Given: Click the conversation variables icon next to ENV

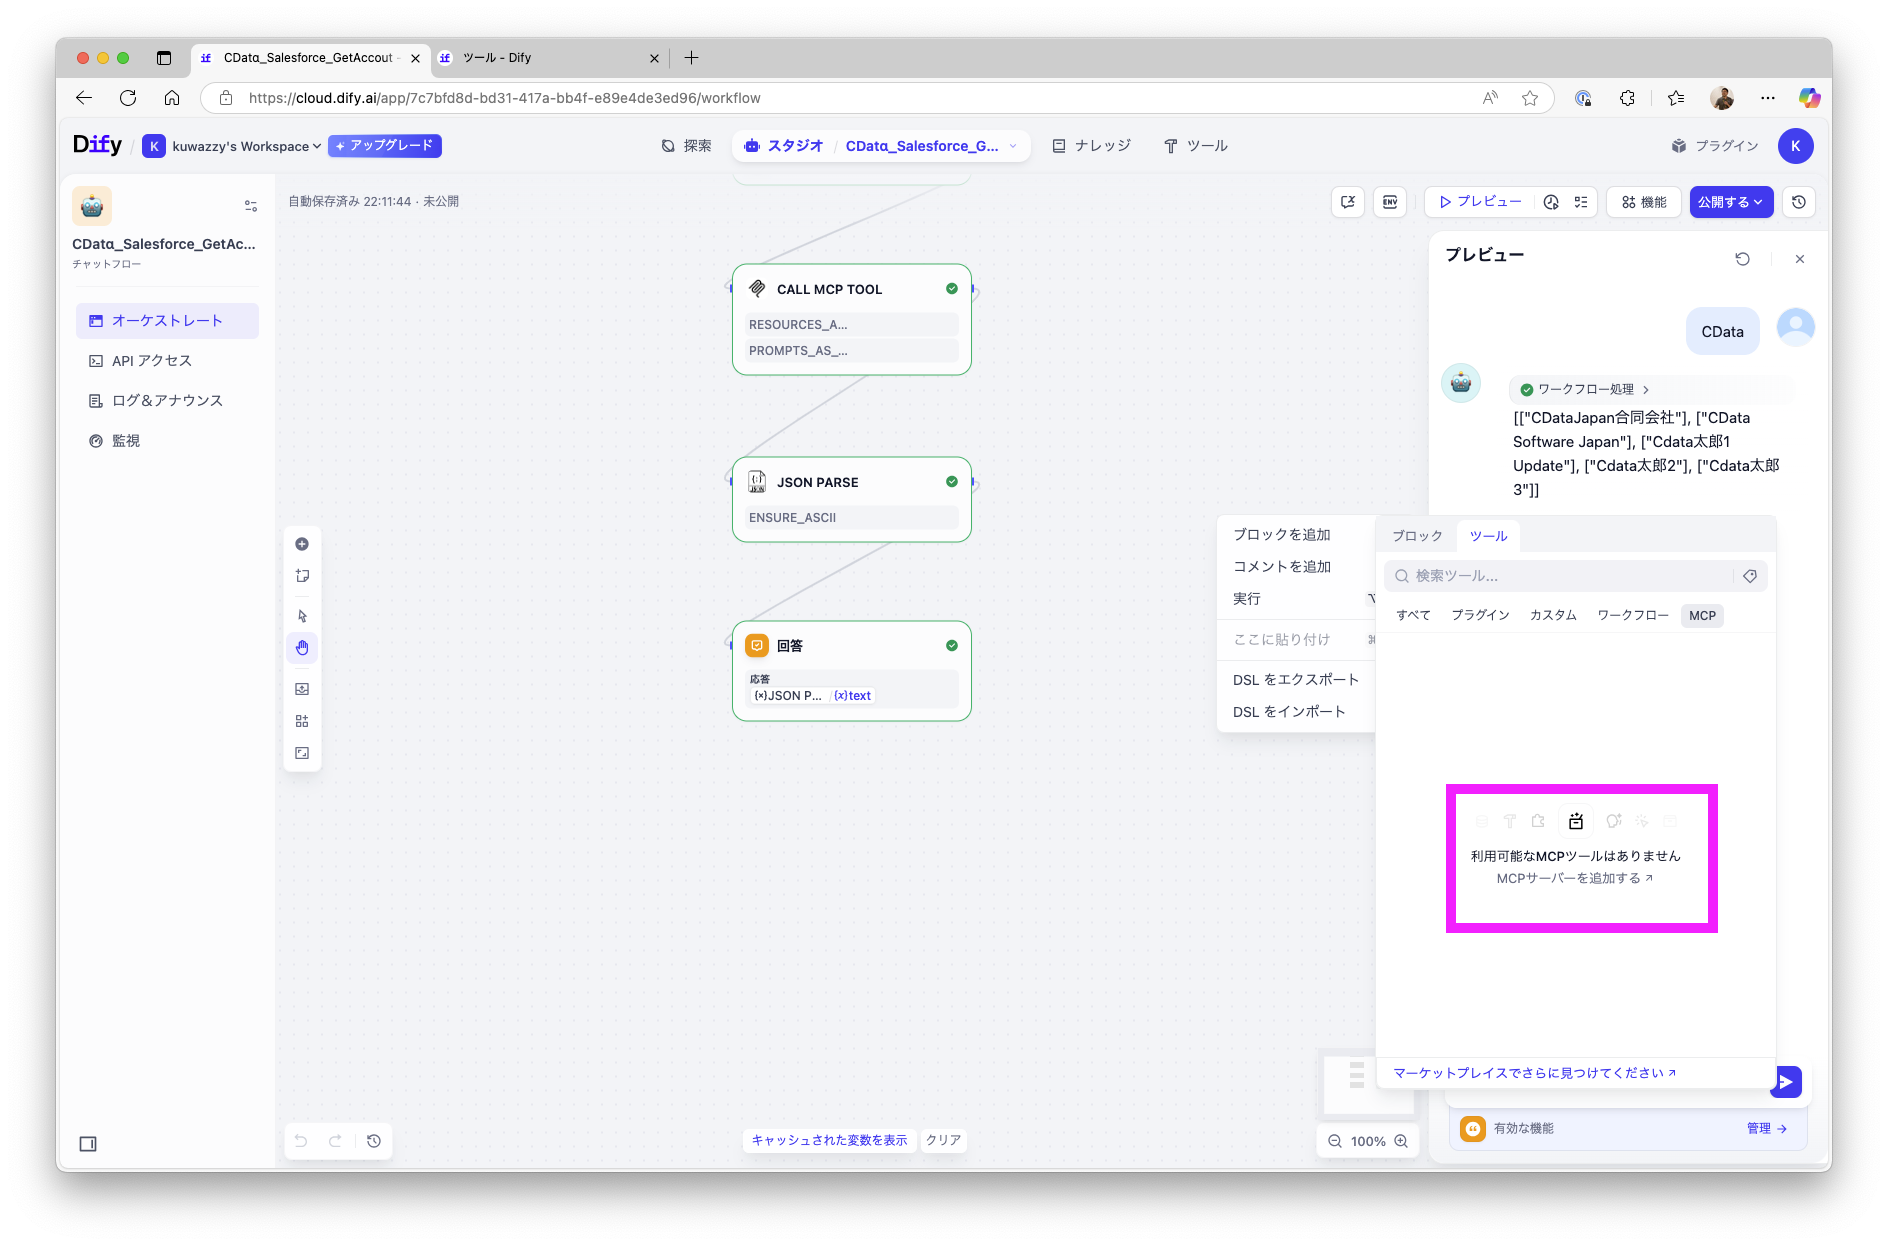Looking at the screenshot, I should coord(1348,202).
